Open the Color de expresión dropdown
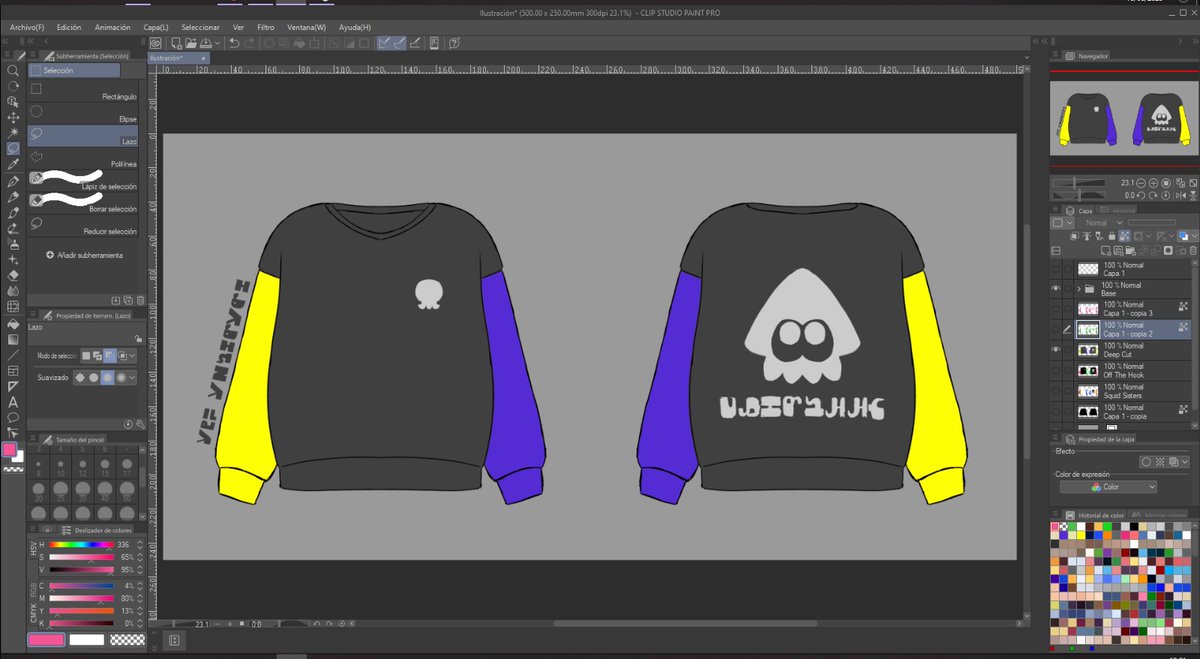 (x=1108, y=487)
